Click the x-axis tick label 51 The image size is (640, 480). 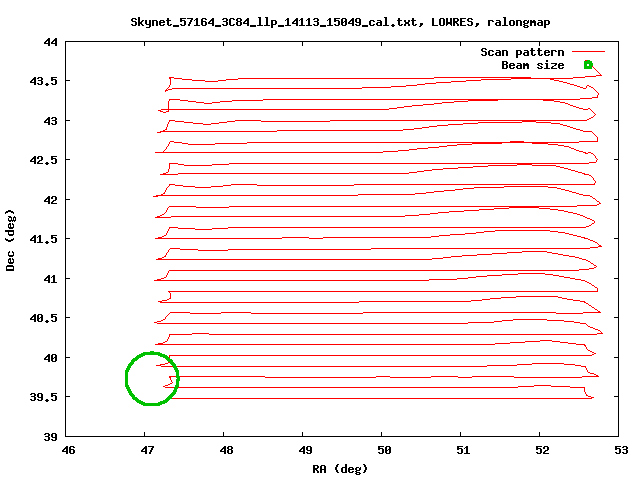coord(463,450)
